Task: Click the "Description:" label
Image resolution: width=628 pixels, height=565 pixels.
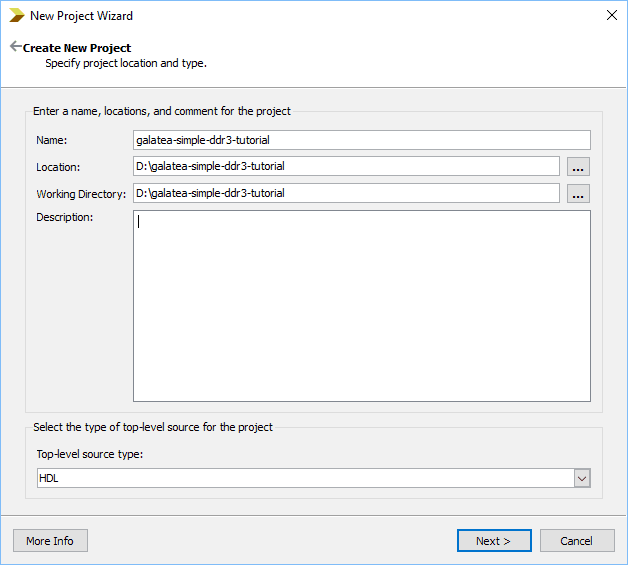Action: coord(64,217)
